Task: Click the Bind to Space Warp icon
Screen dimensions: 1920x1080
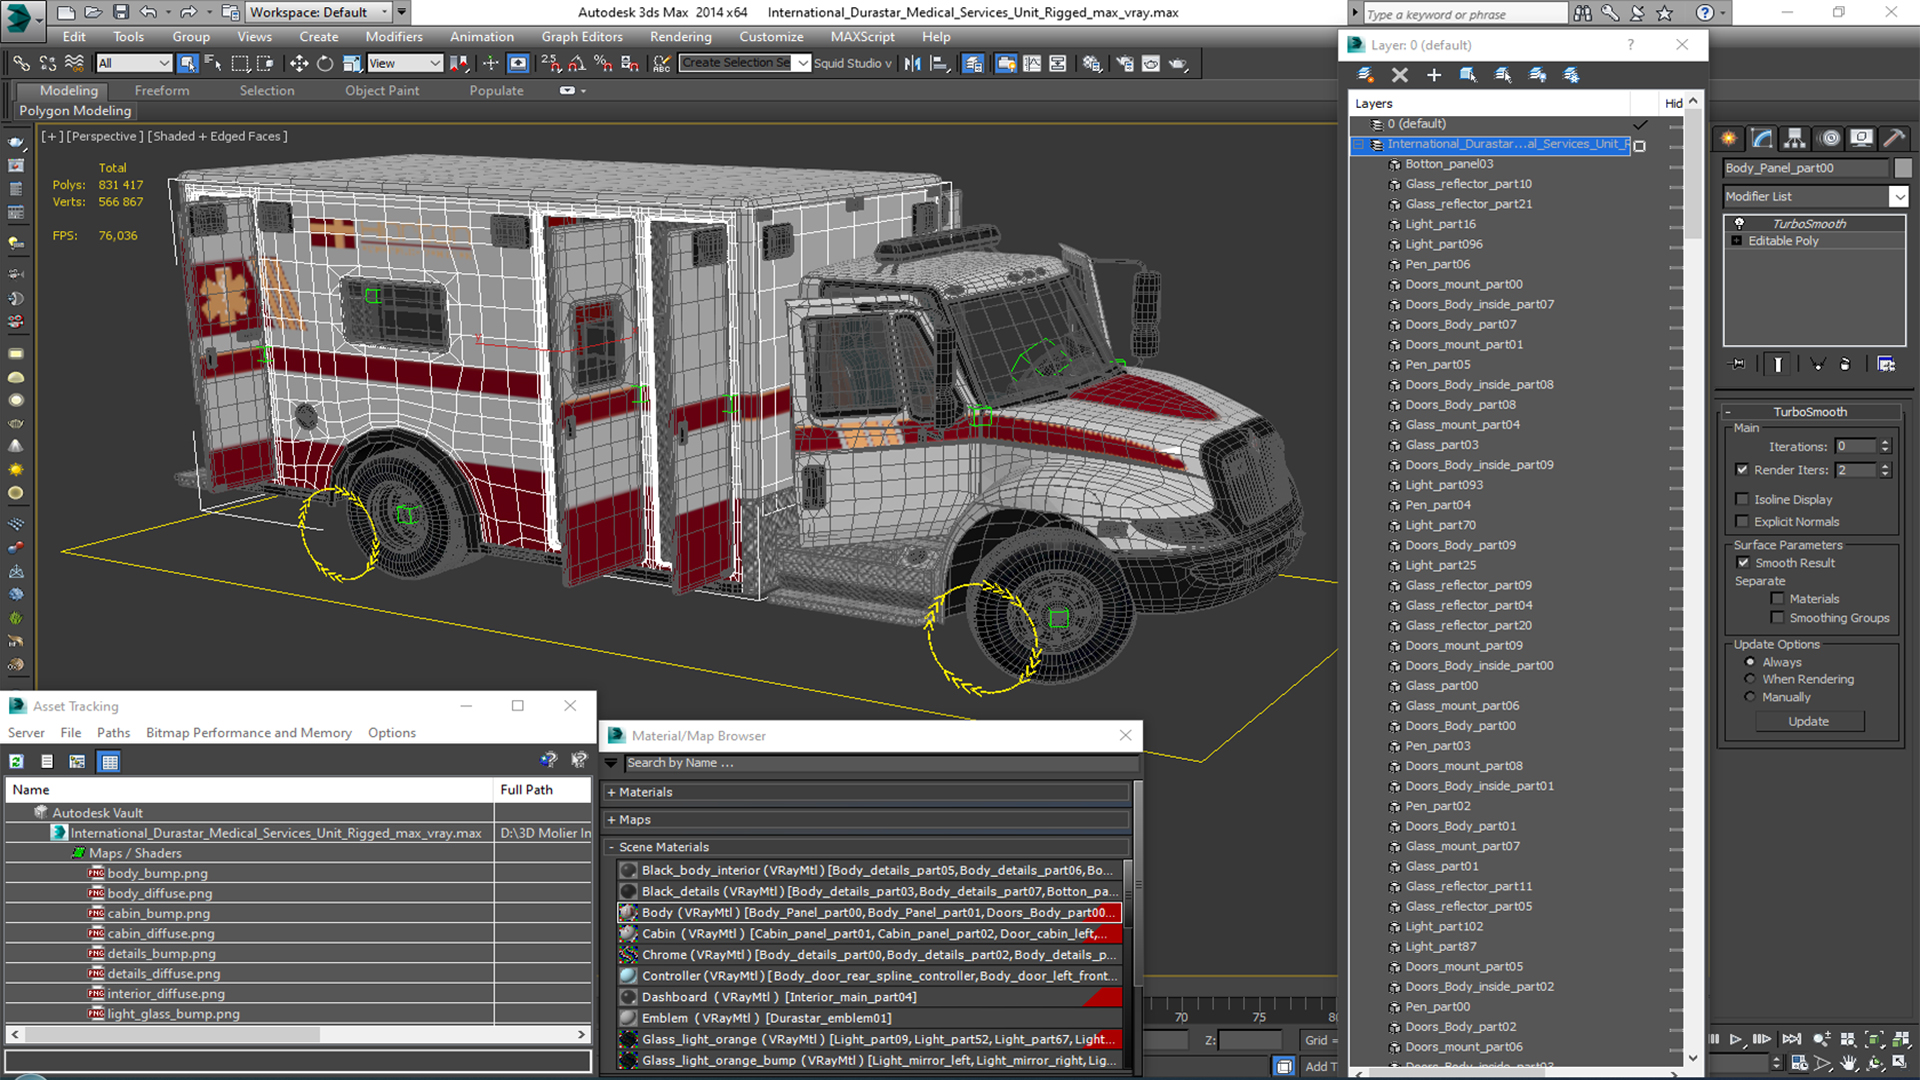Action: pos(74,63)
